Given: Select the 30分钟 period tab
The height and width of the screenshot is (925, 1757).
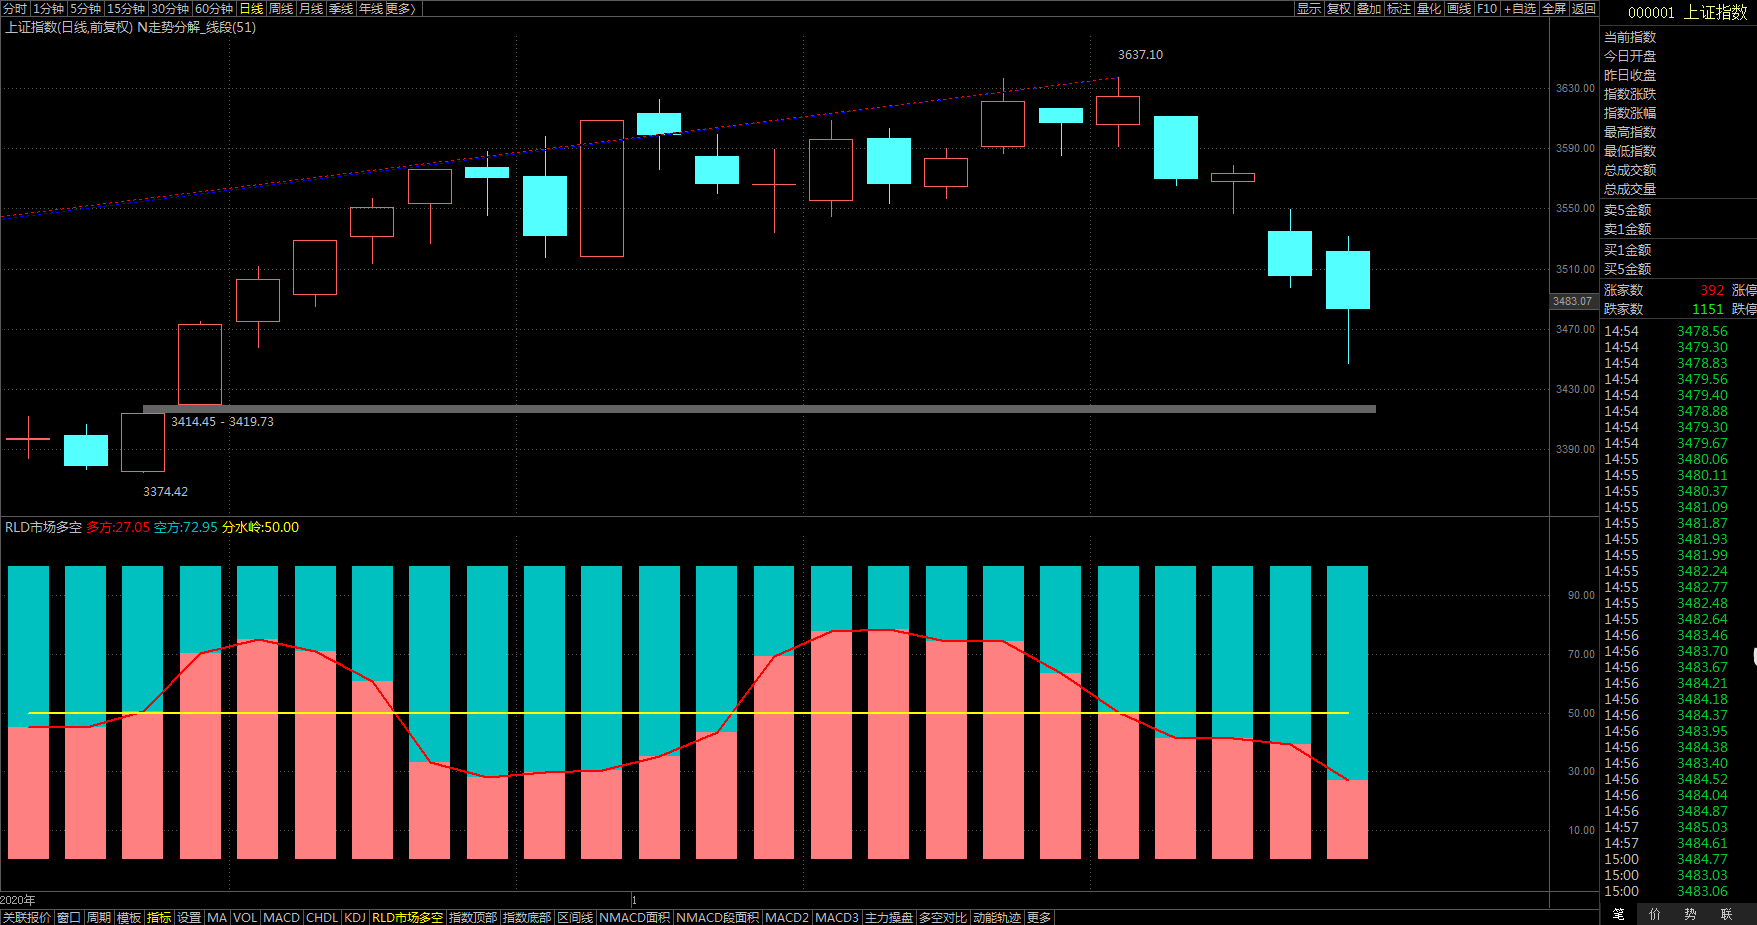Looking at the screenshot, I should (x=170, y=8).
